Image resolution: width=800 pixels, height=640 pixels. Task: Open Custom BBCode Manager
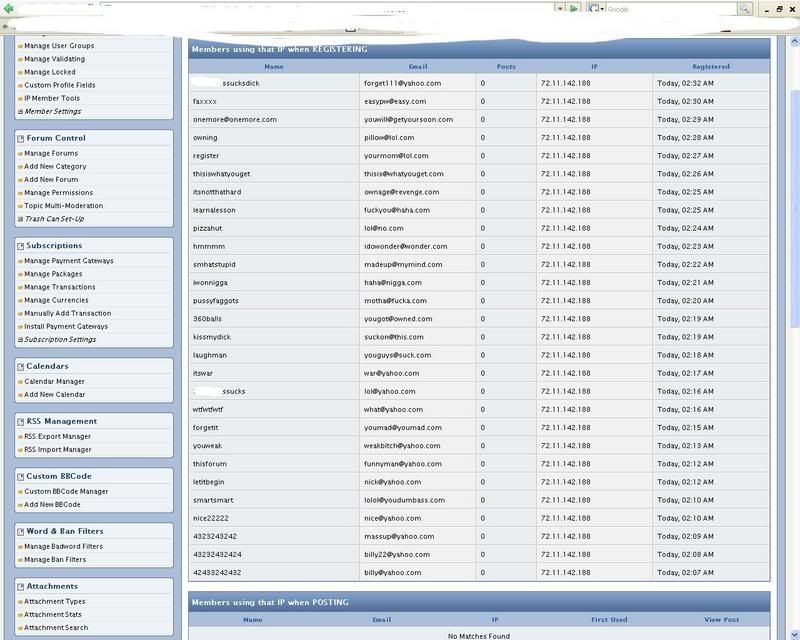coord(66,491)
